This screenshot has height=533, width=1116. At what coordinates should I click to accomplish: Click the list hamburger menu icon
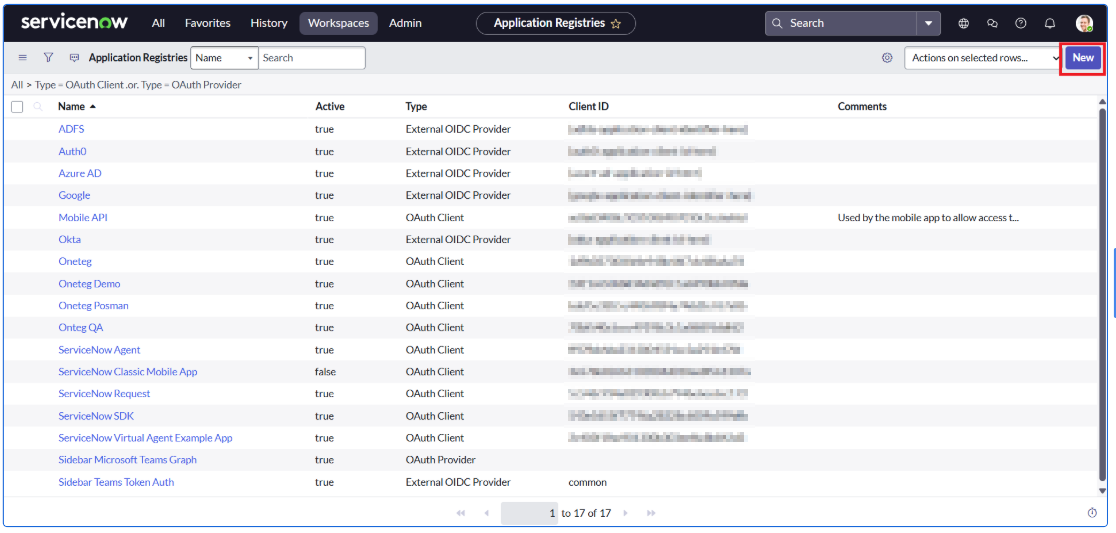click(x=23, y=58)
